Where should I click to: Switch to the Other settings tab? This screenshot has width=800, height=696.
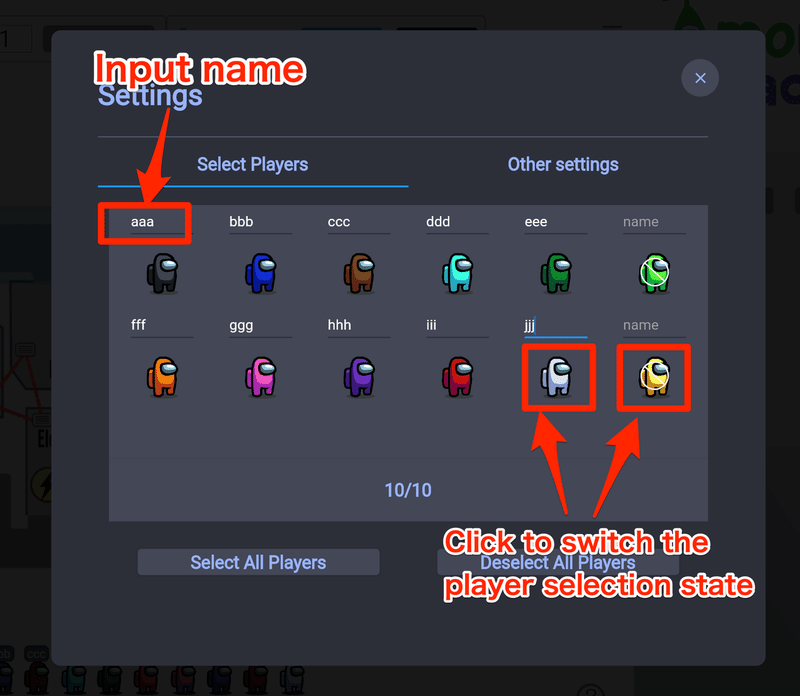tap(563, 165)
